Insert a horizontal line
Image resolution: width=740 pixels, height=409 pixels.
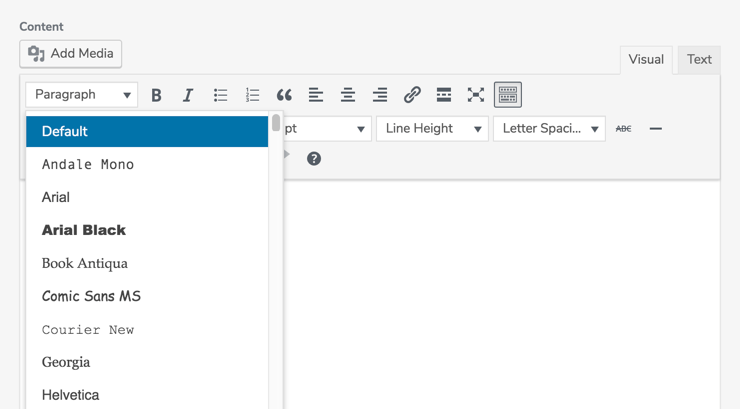[656, 128]
